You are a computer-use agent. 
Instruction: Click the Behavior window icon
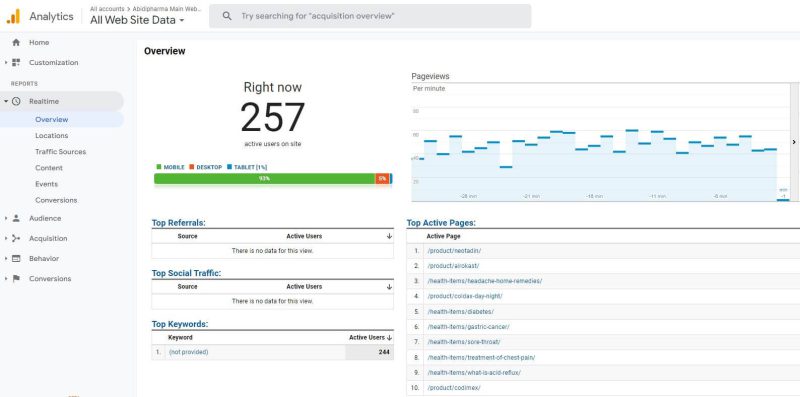coord(16,258)
